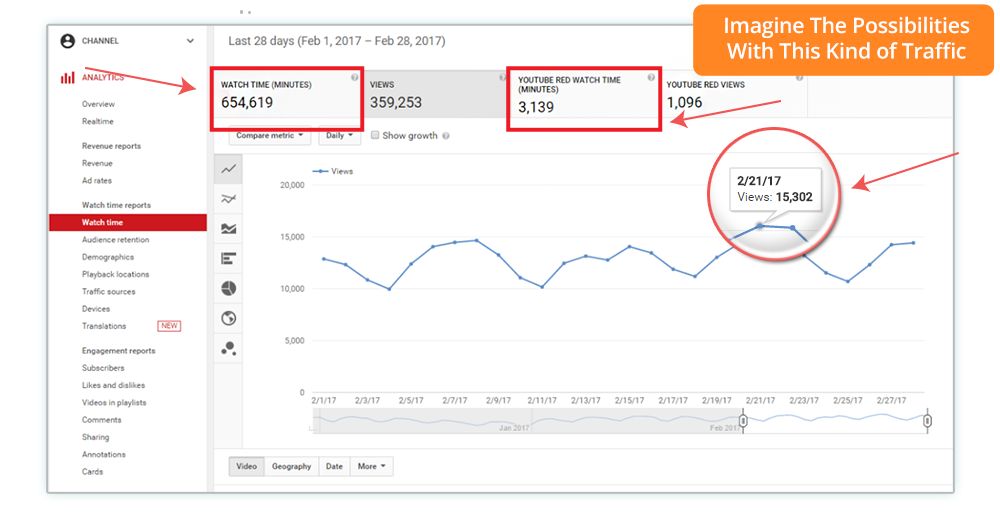This screenshot has height=516, width=1000.
Task: Open Ad rates report
Action: pyautogui.click(x=96, y=181)
